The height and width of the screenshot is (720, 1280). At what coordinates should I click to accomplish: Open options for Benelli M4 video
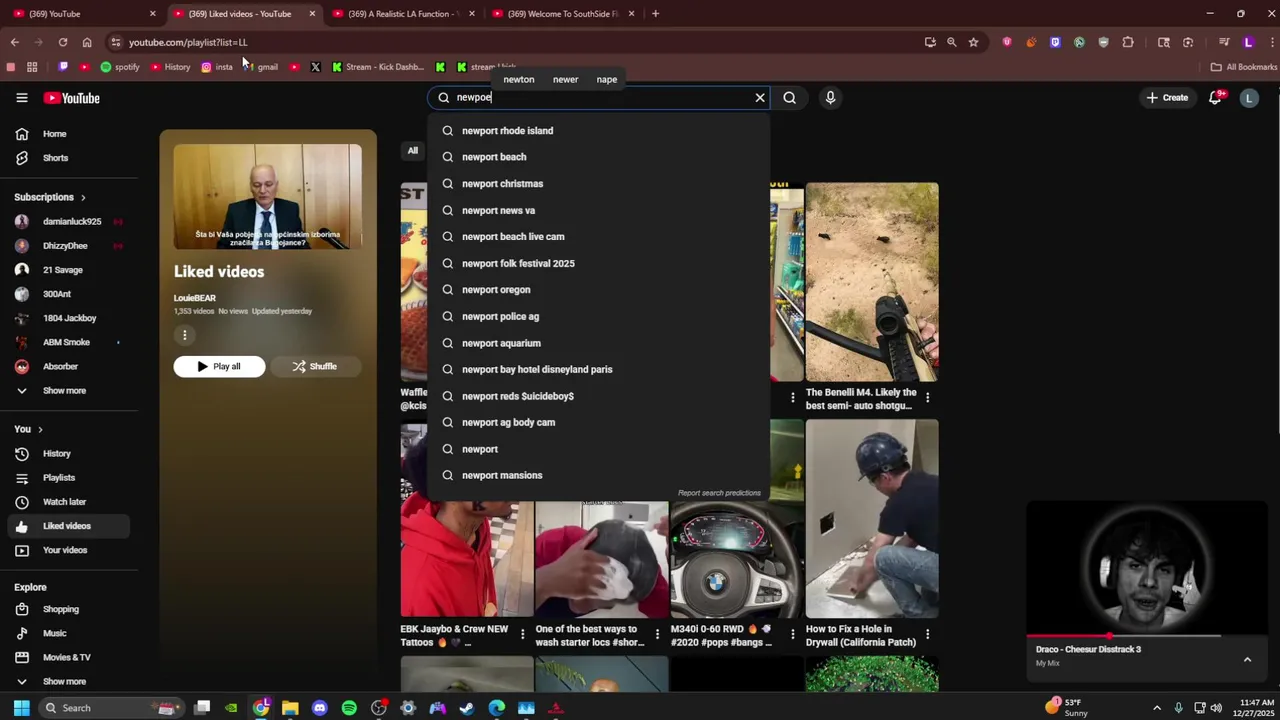click(928, 398)
